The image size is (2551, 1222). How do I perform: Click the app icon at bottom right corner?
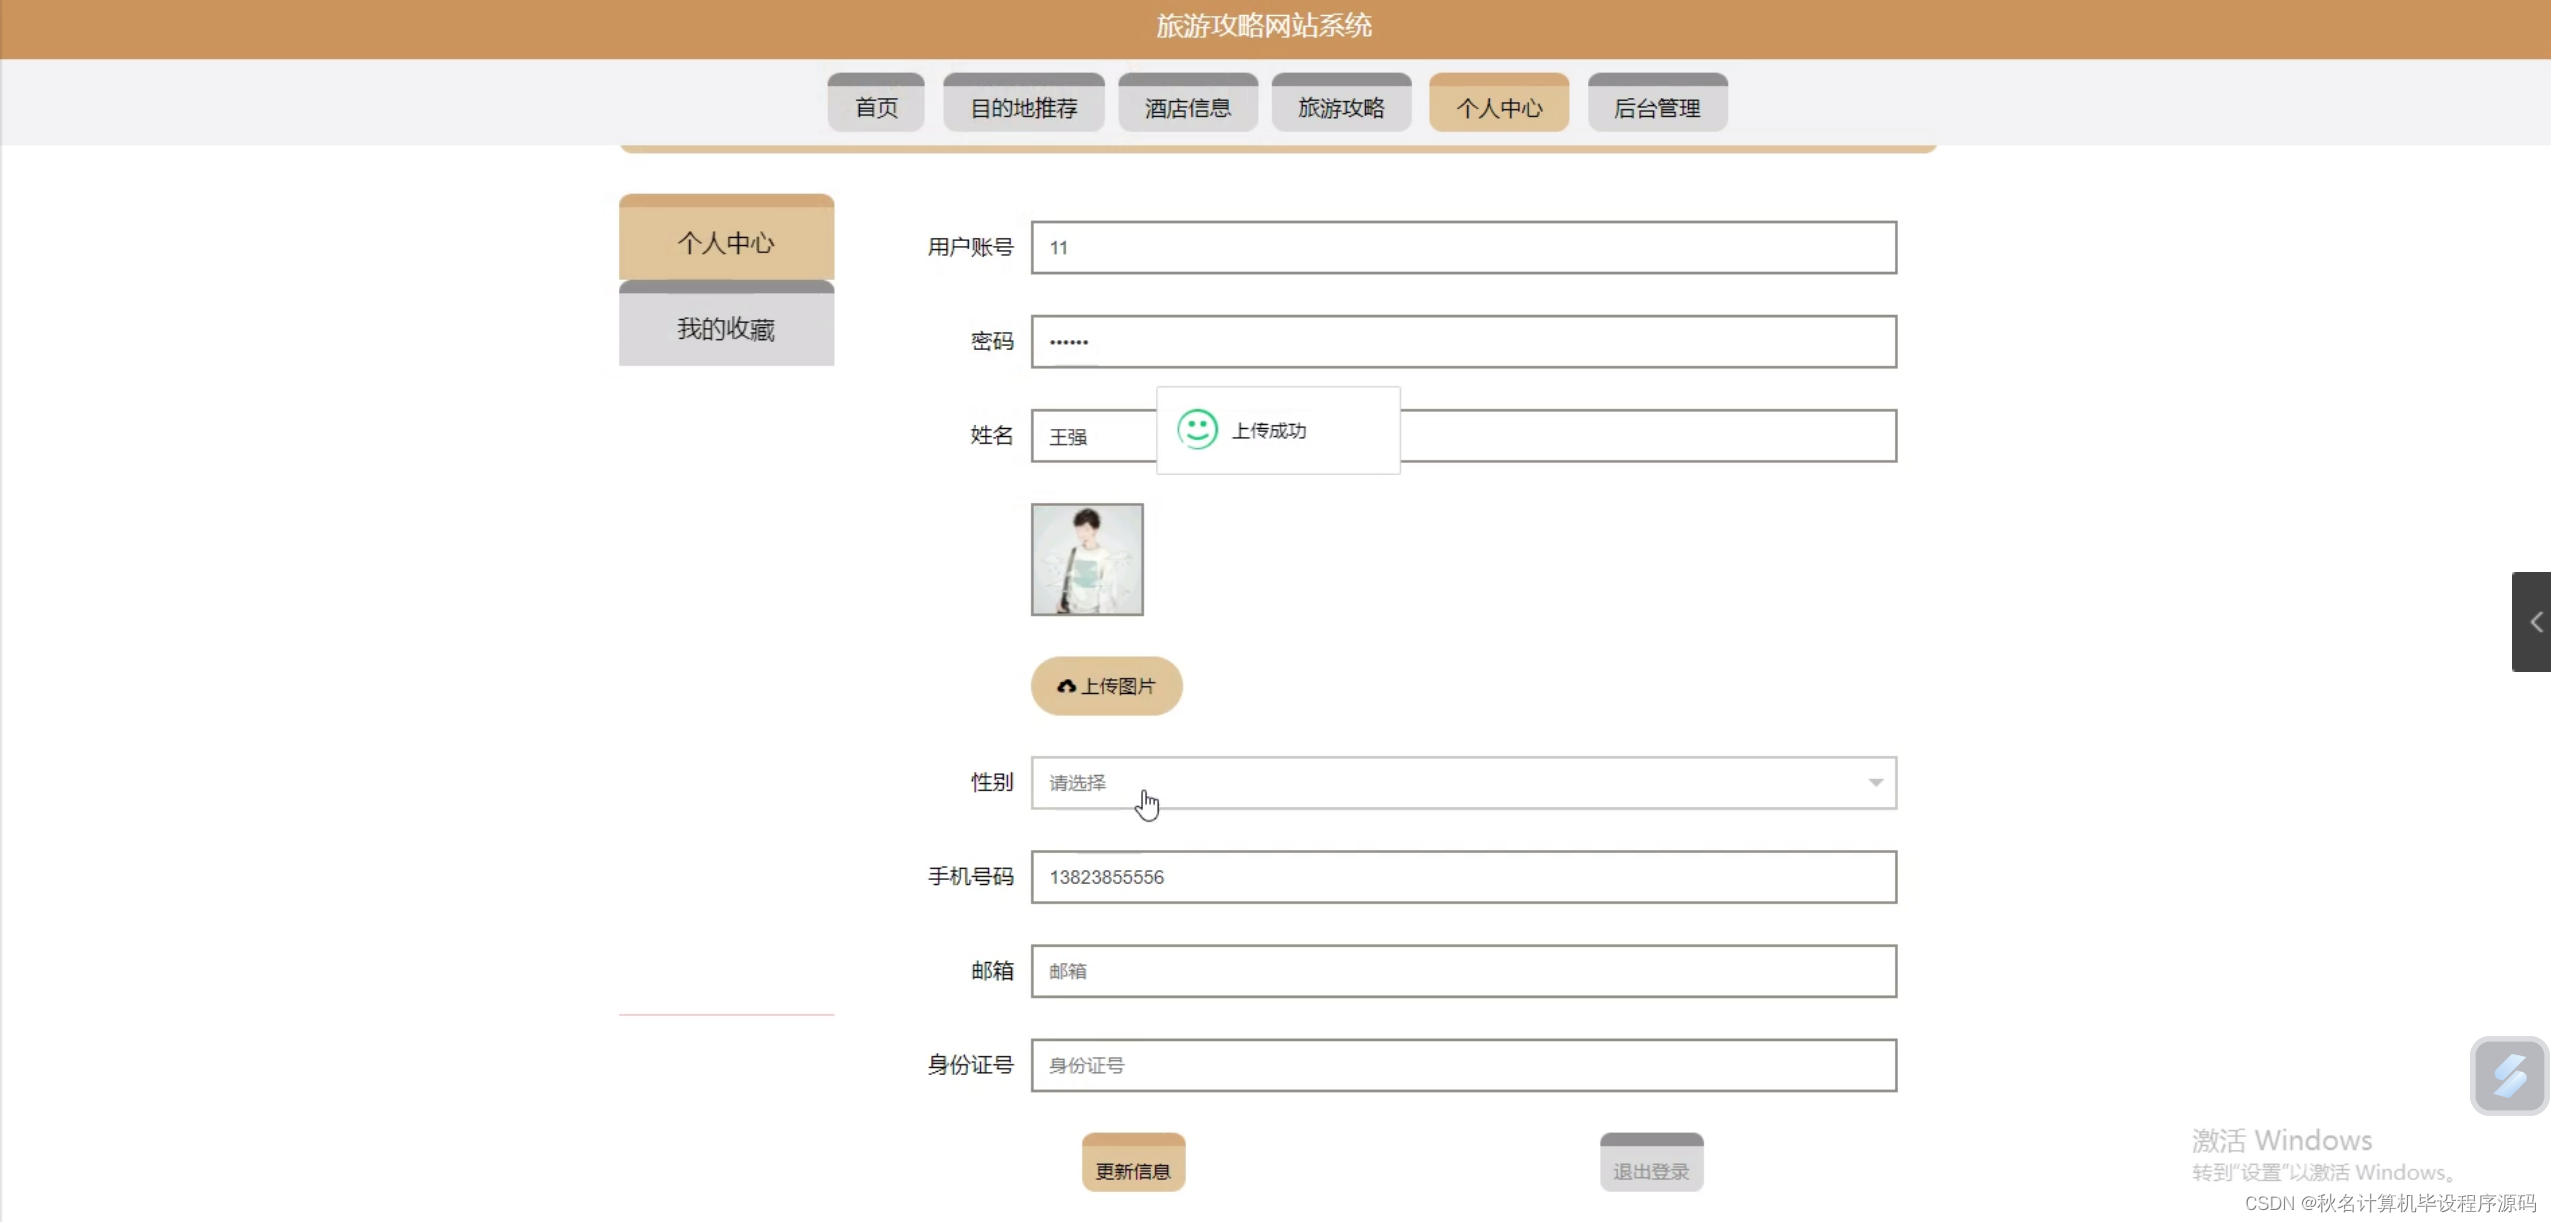click(x=2511, y=1075)
